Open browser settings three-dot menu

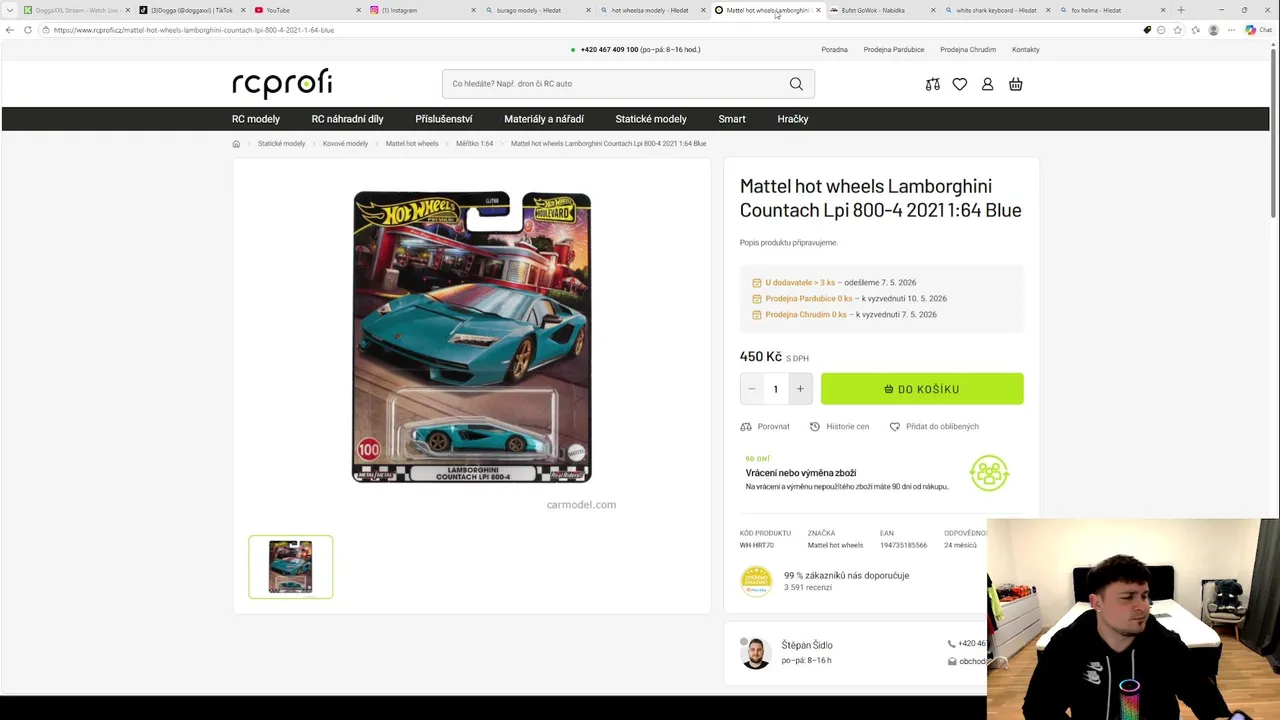1231,30
